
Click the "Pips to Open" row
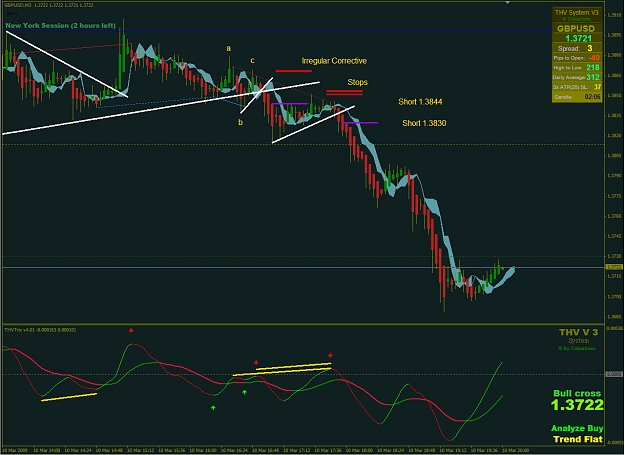click(x=577, y=58)
